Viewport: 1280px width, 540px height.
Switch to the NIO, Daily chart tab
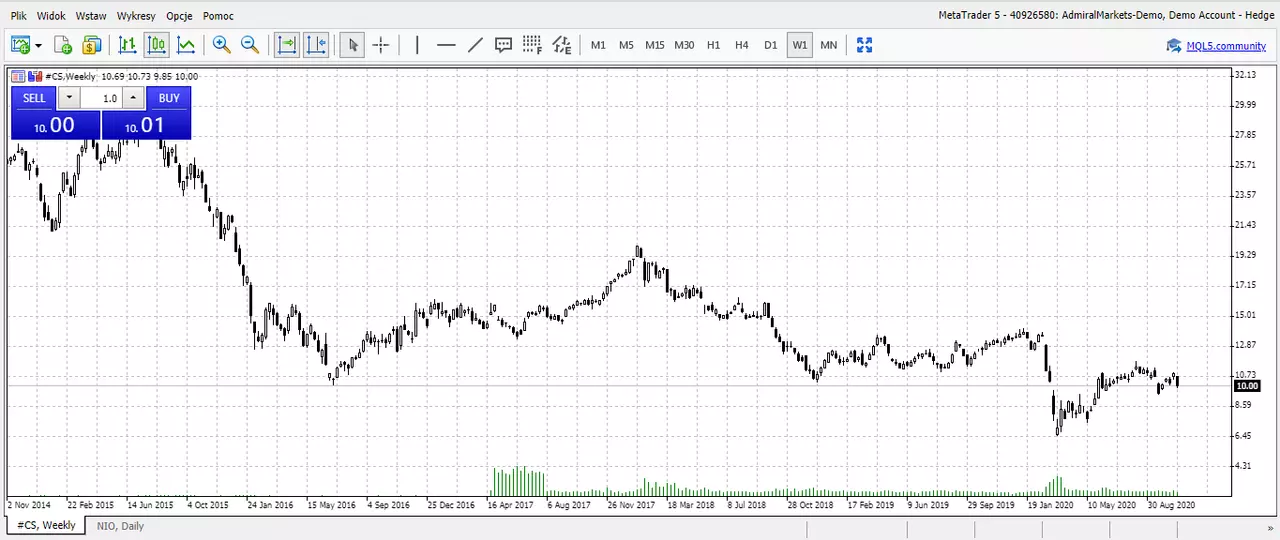click(120, 526)
